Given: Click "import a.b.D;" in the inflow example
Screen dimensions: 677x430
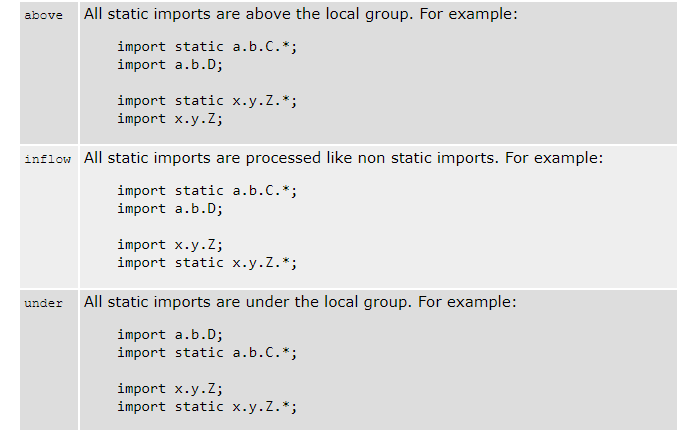Looking at the screenshot, I should click(170, 209).
